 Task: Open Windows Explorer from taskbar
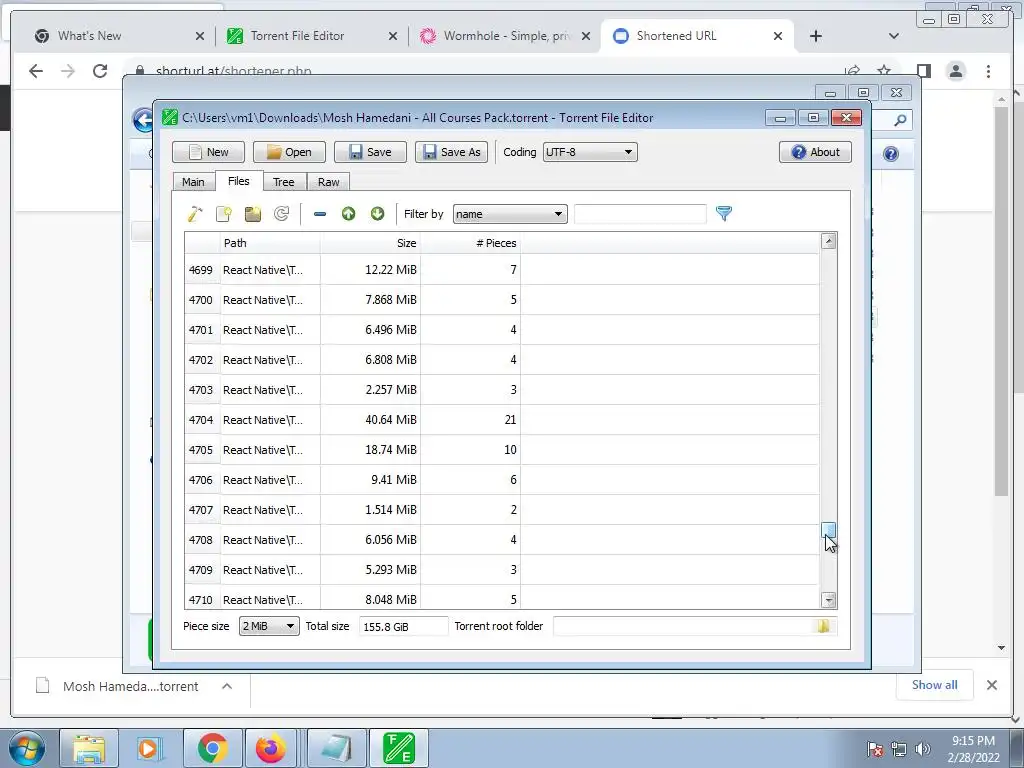pyautogui.click(x=89, y=748)
